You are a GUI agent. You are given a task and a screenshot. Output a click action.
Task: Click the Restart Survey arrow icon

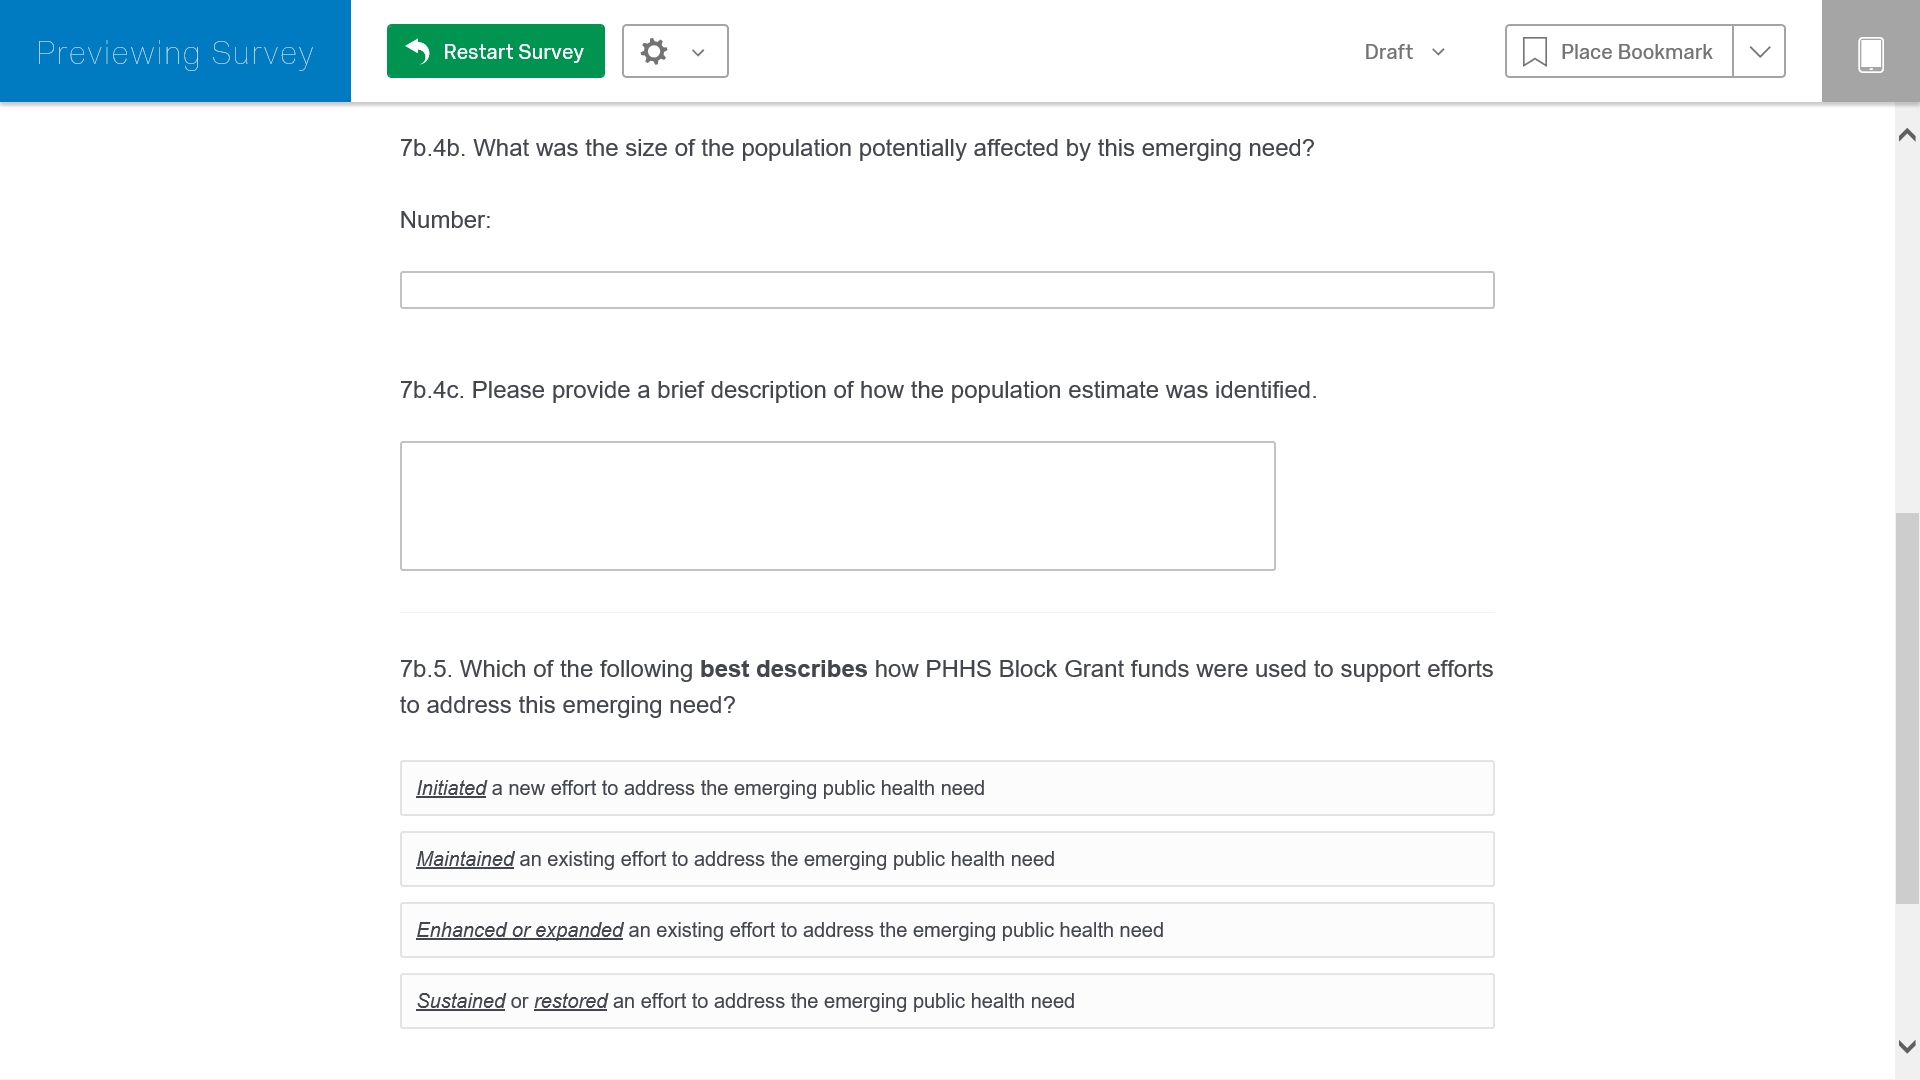(x=418, y=51)
